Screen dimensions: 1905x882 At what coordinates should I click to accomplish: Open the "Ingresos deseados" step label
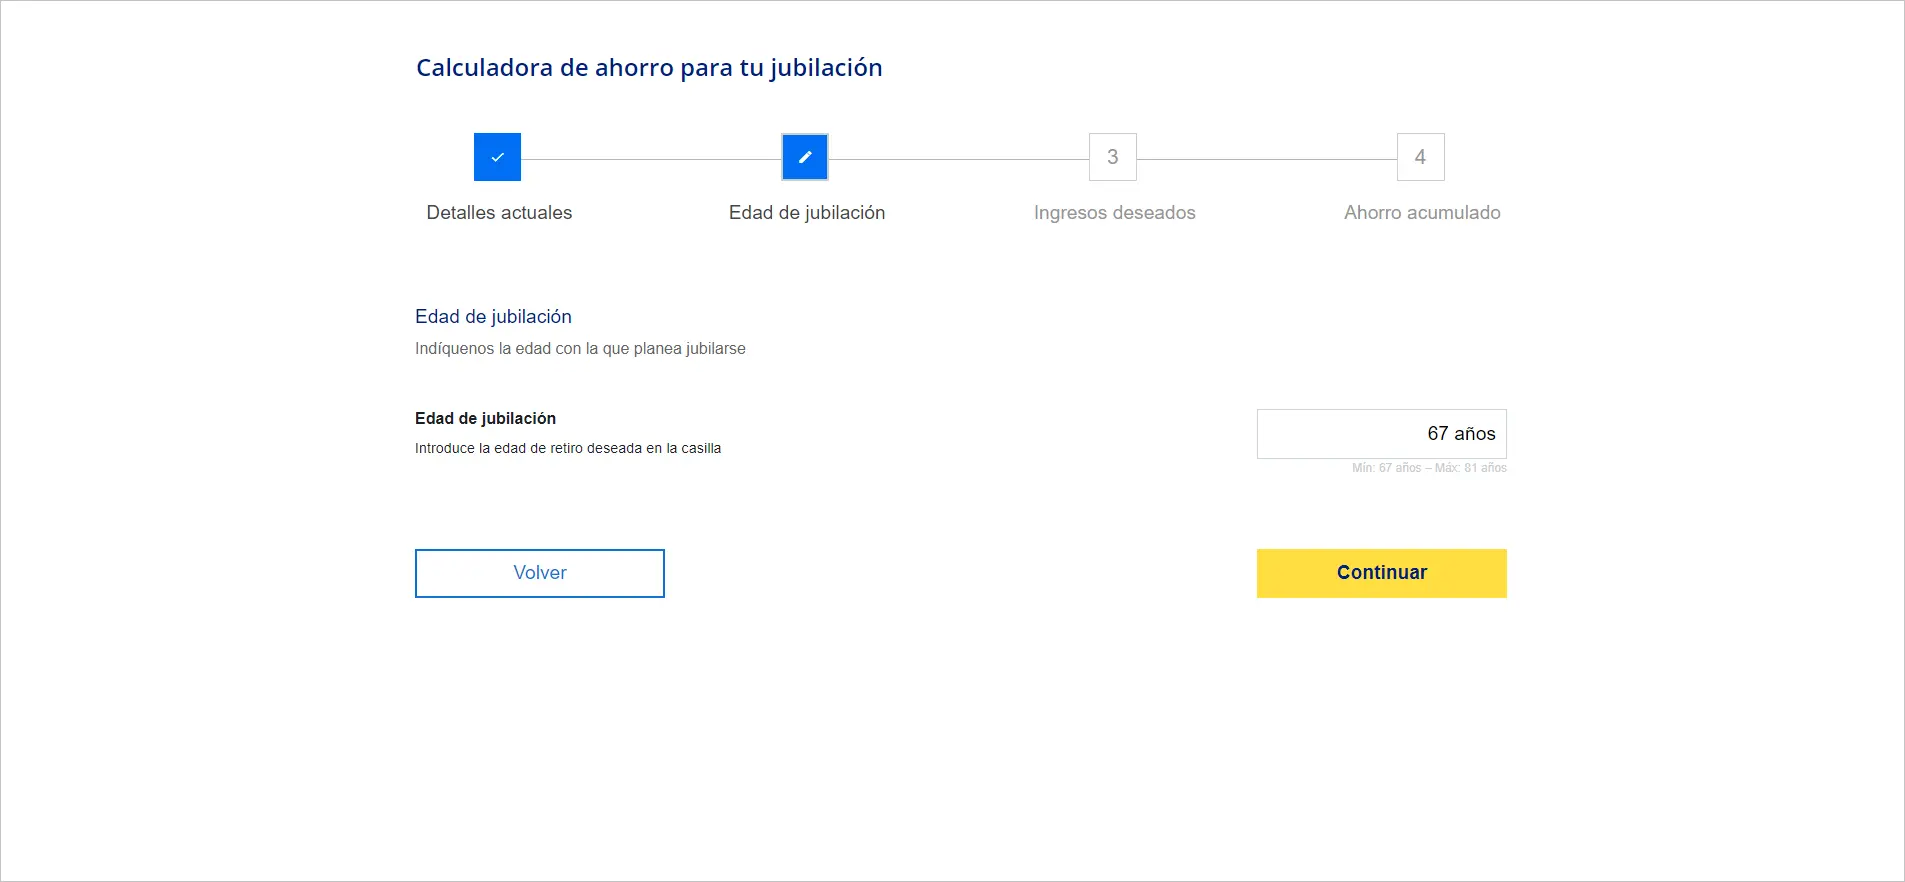[x=1114, y=213]
